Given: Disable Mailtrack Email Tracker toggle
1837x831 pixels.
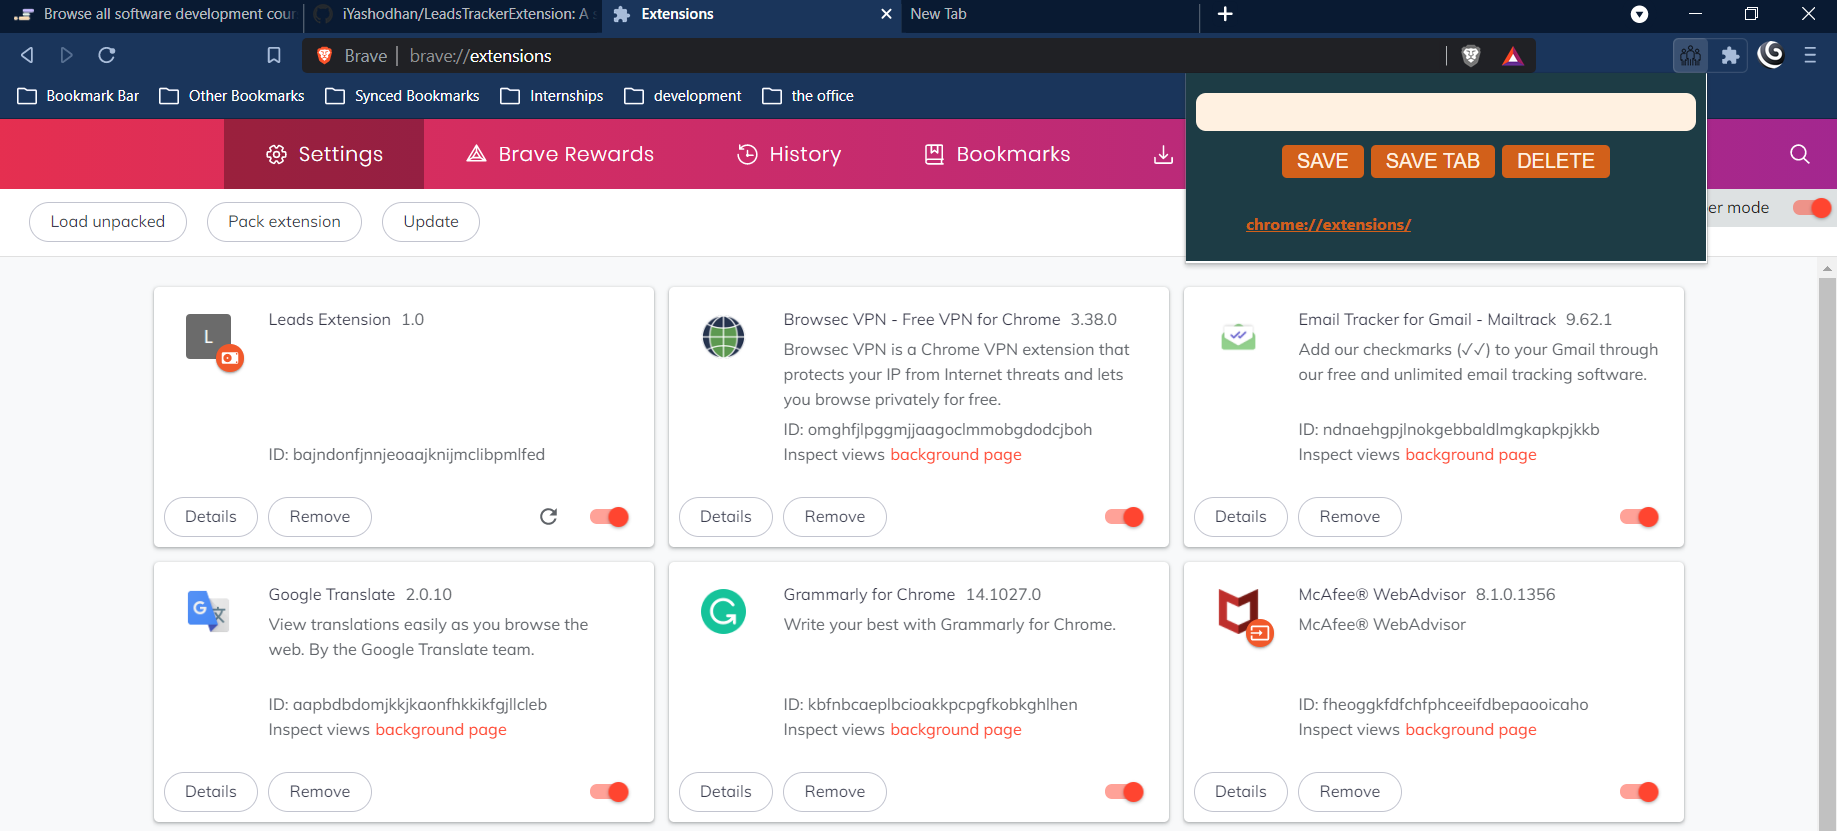Looking at the screenshot, I should coord(1639,517).
